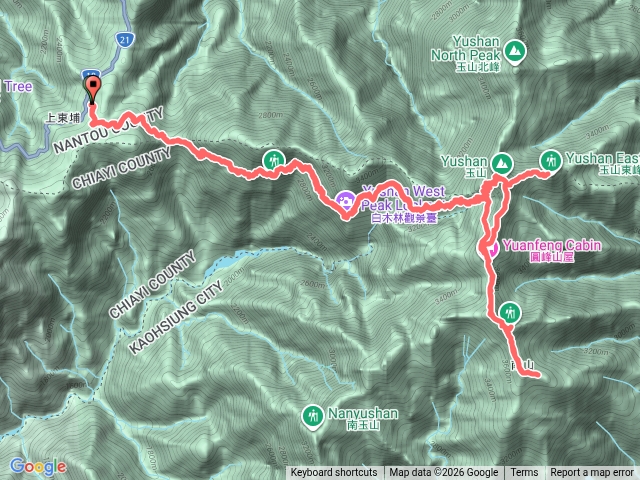640x480 pixels.
Task: Click the Yushan West Peak lookout camera marker
Action: [x=346, y=202]
